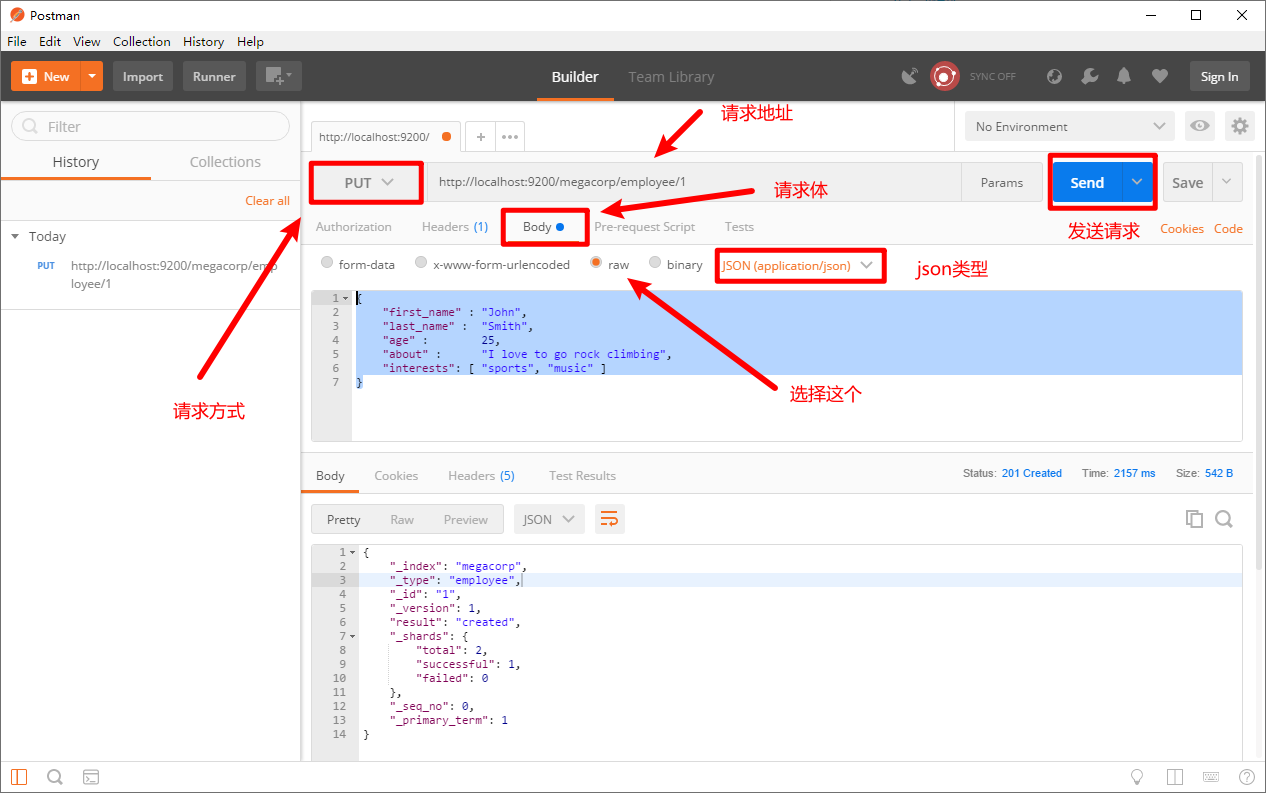Open Pre-request Script tab

point(645,227)
